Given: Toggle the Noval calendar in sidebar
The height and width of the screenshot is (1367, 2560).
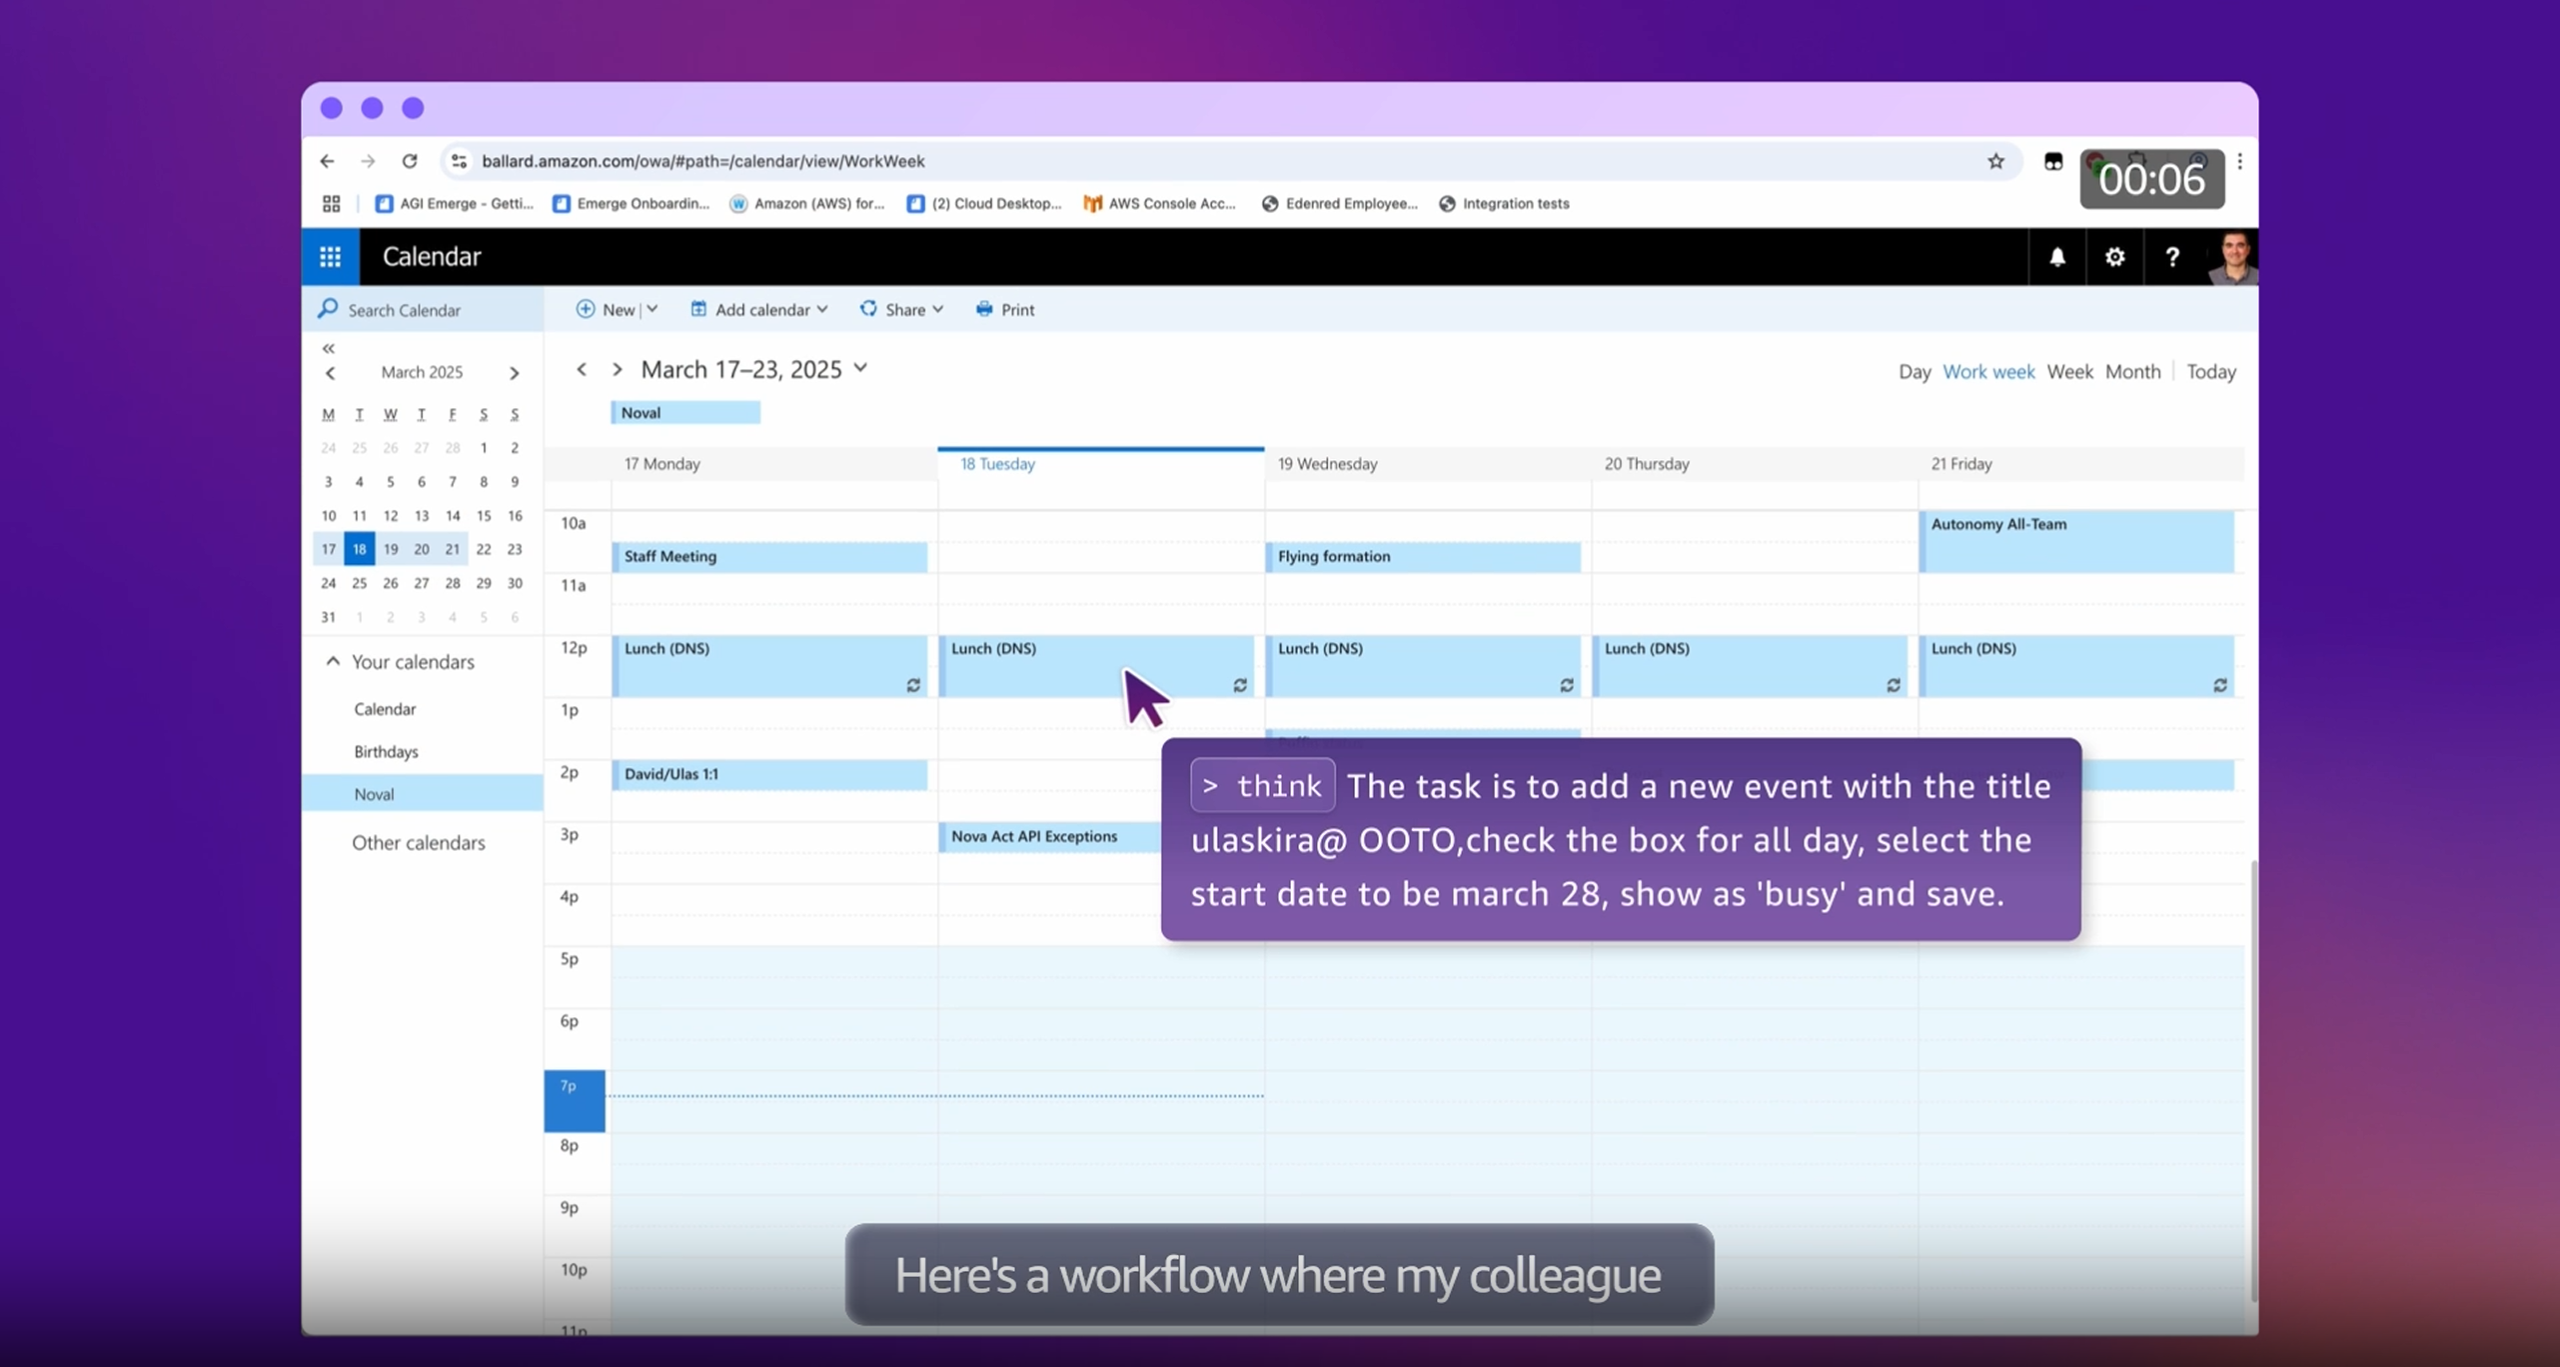Looking at the screenshot, I should (374, 794).
